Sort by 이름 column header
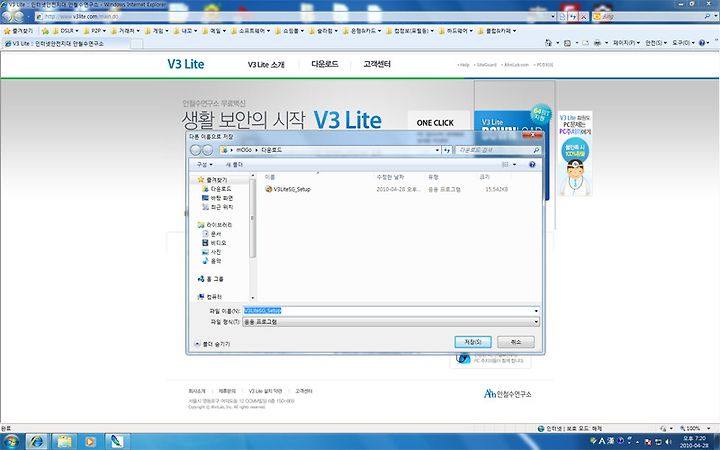Image resolution: width=720 pixels, height=450 pixels. pyautogui.click(x=270, y=177)
